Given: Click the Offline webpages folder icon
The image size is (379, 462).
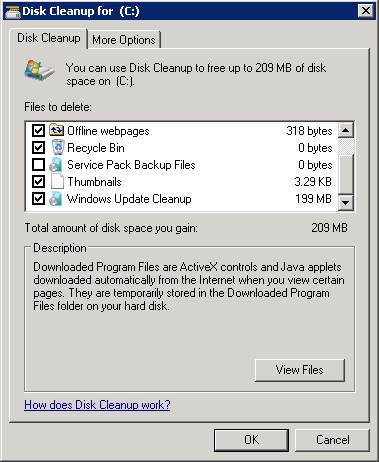Looking at the screenshot, I should pyautogui.click(x=57, y=130).
